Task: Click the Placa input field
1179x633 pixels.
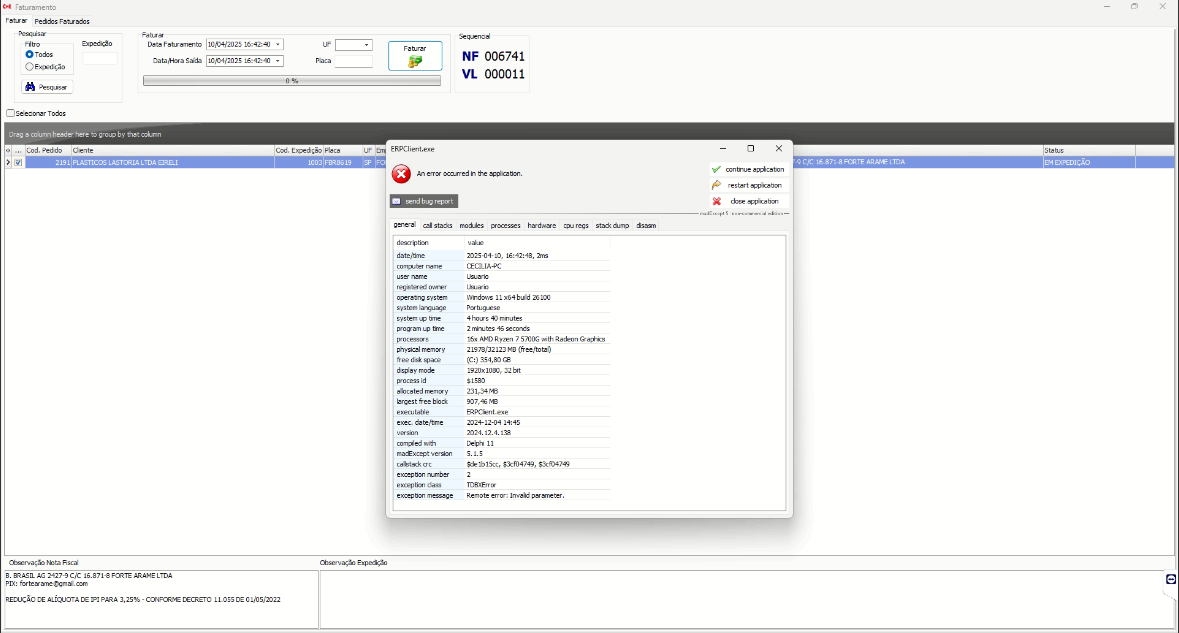Action: click(353, 61)
